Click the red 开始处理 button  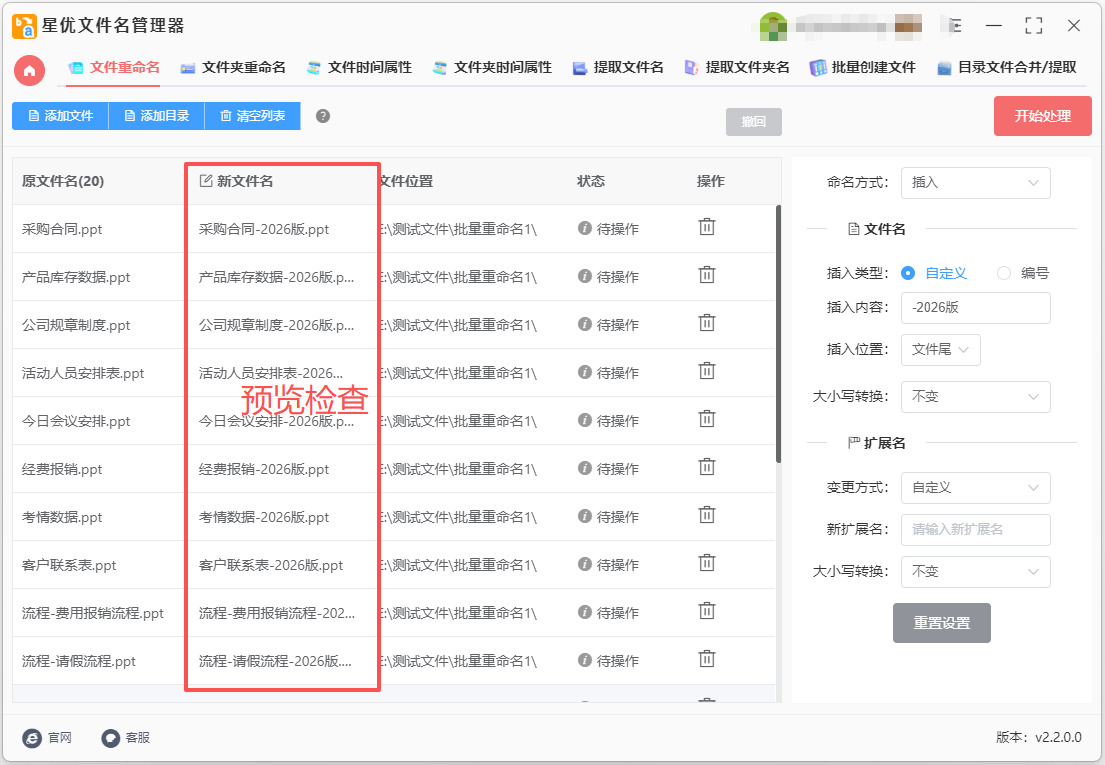1042,116
